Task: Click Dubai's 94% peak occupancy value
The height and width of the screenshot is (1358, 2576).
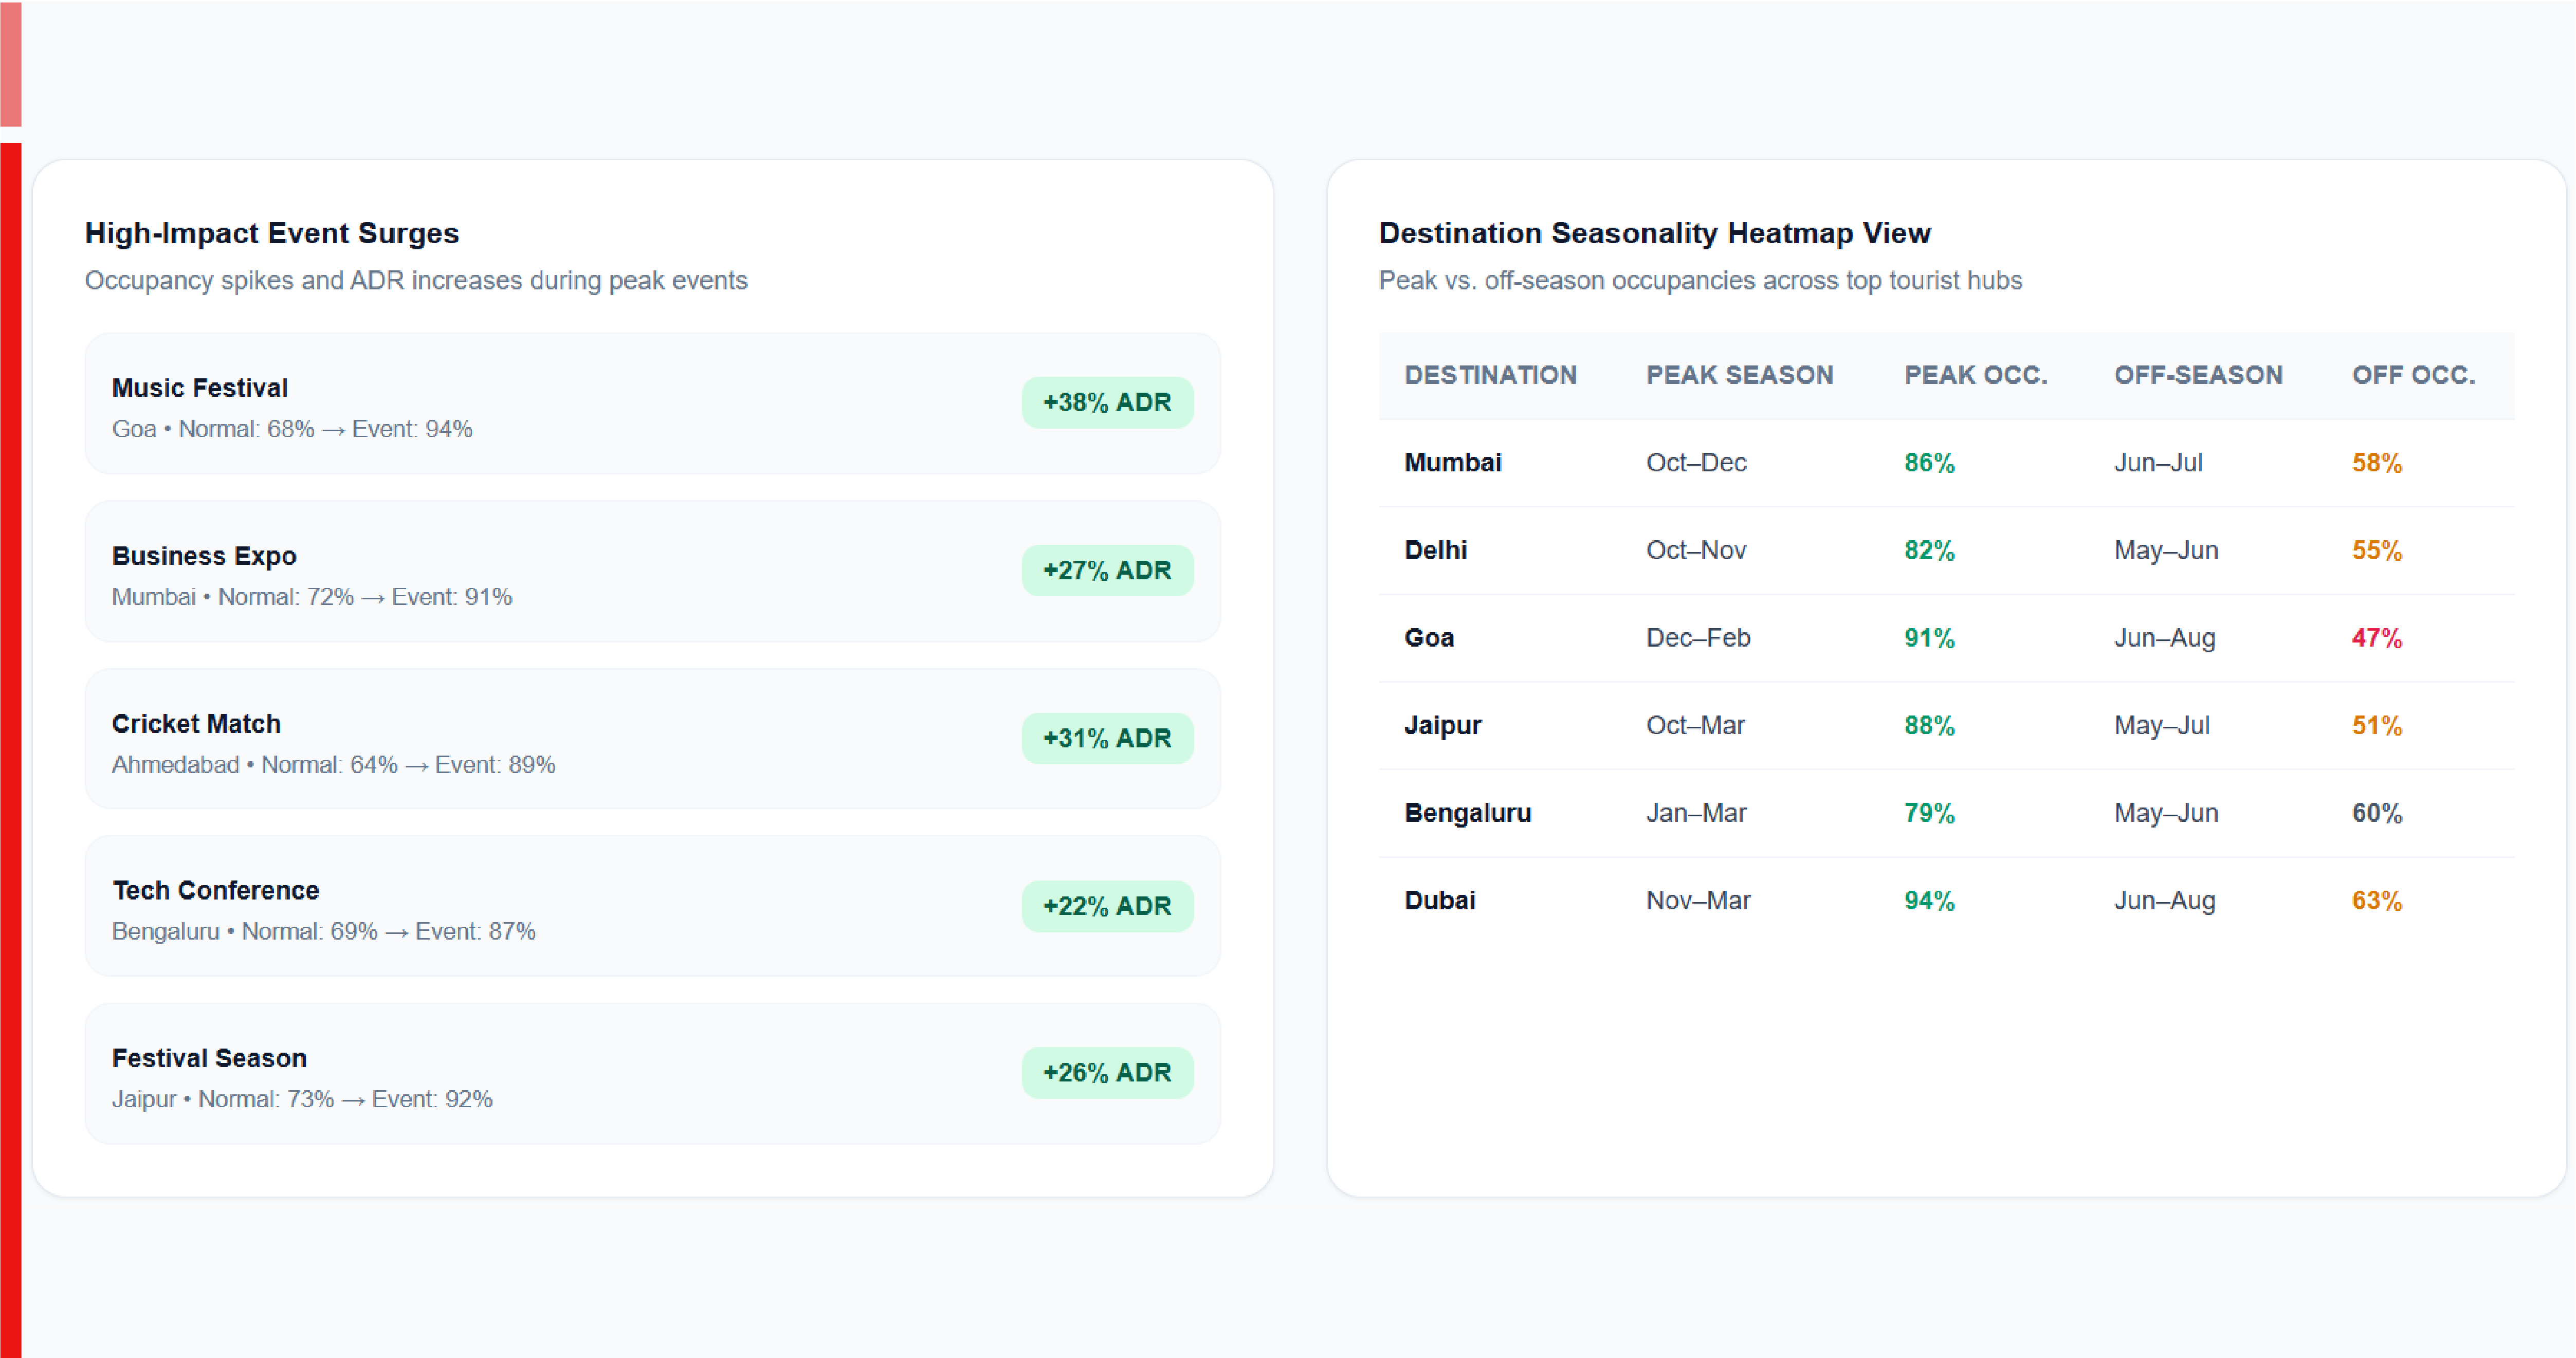Action: tap(1929, 901)
